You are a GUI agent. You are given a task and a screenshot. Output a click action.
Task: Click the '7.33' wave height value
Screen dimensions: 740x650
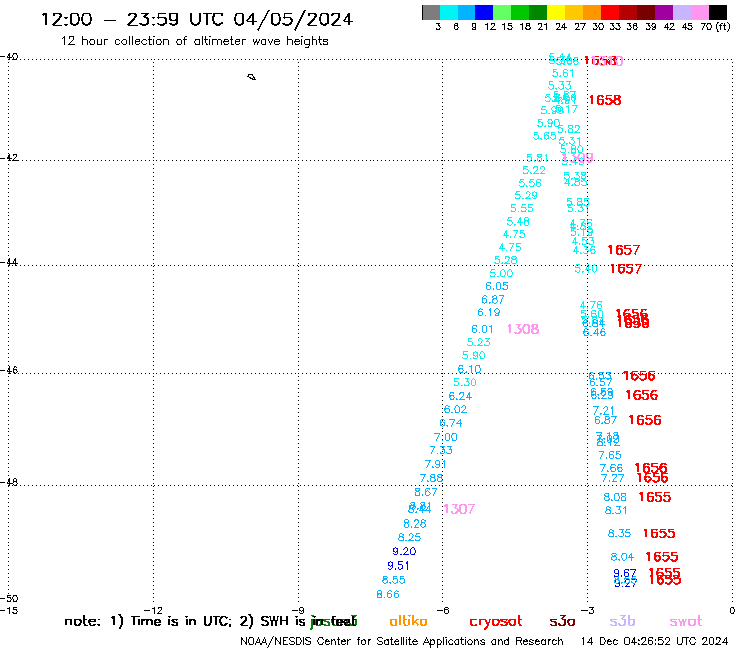click(441, 450)
